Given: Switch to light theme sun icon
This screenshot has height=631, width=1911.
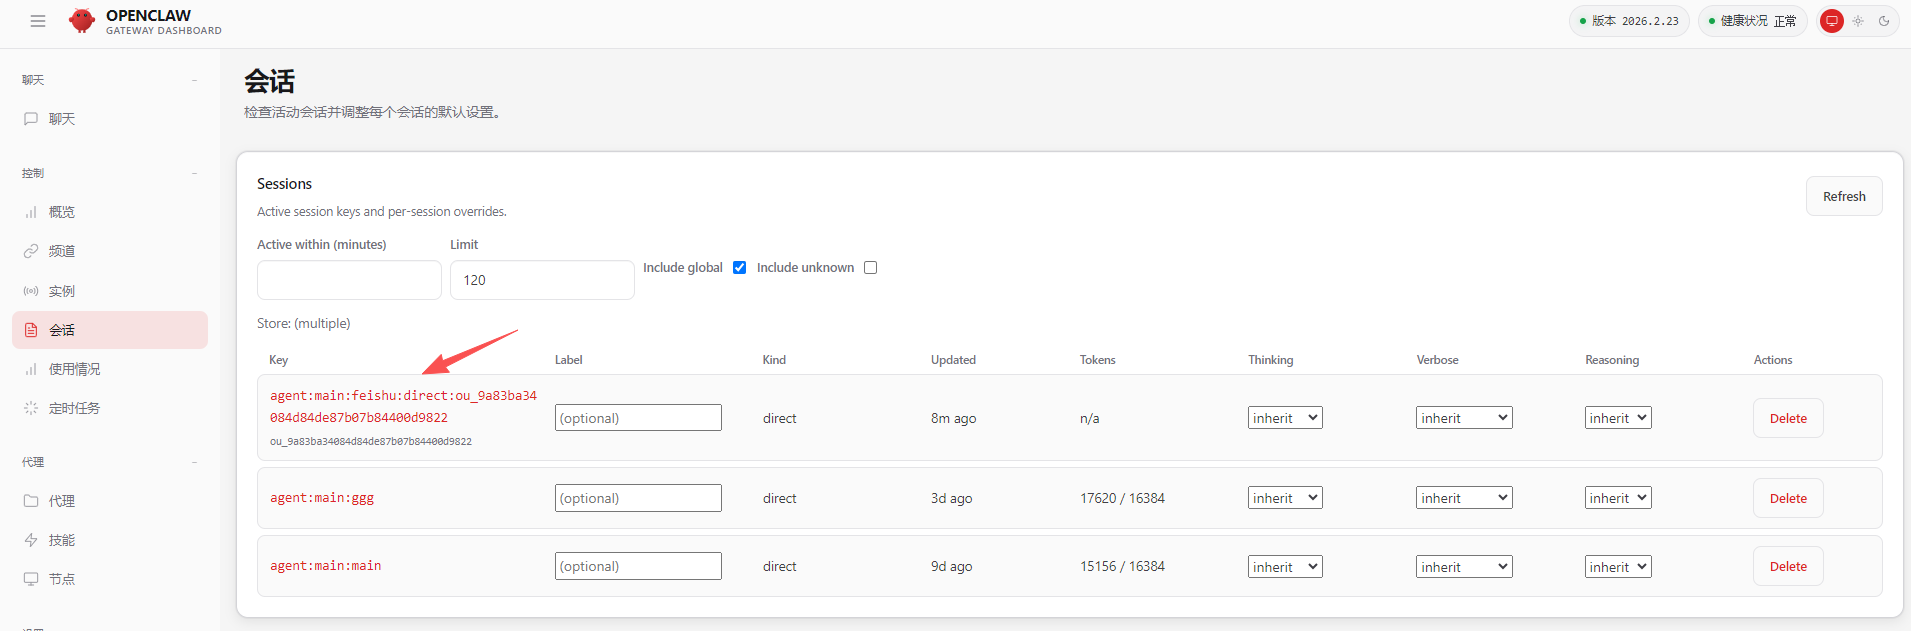Looking at the screenshot, I should point(1858,21).
